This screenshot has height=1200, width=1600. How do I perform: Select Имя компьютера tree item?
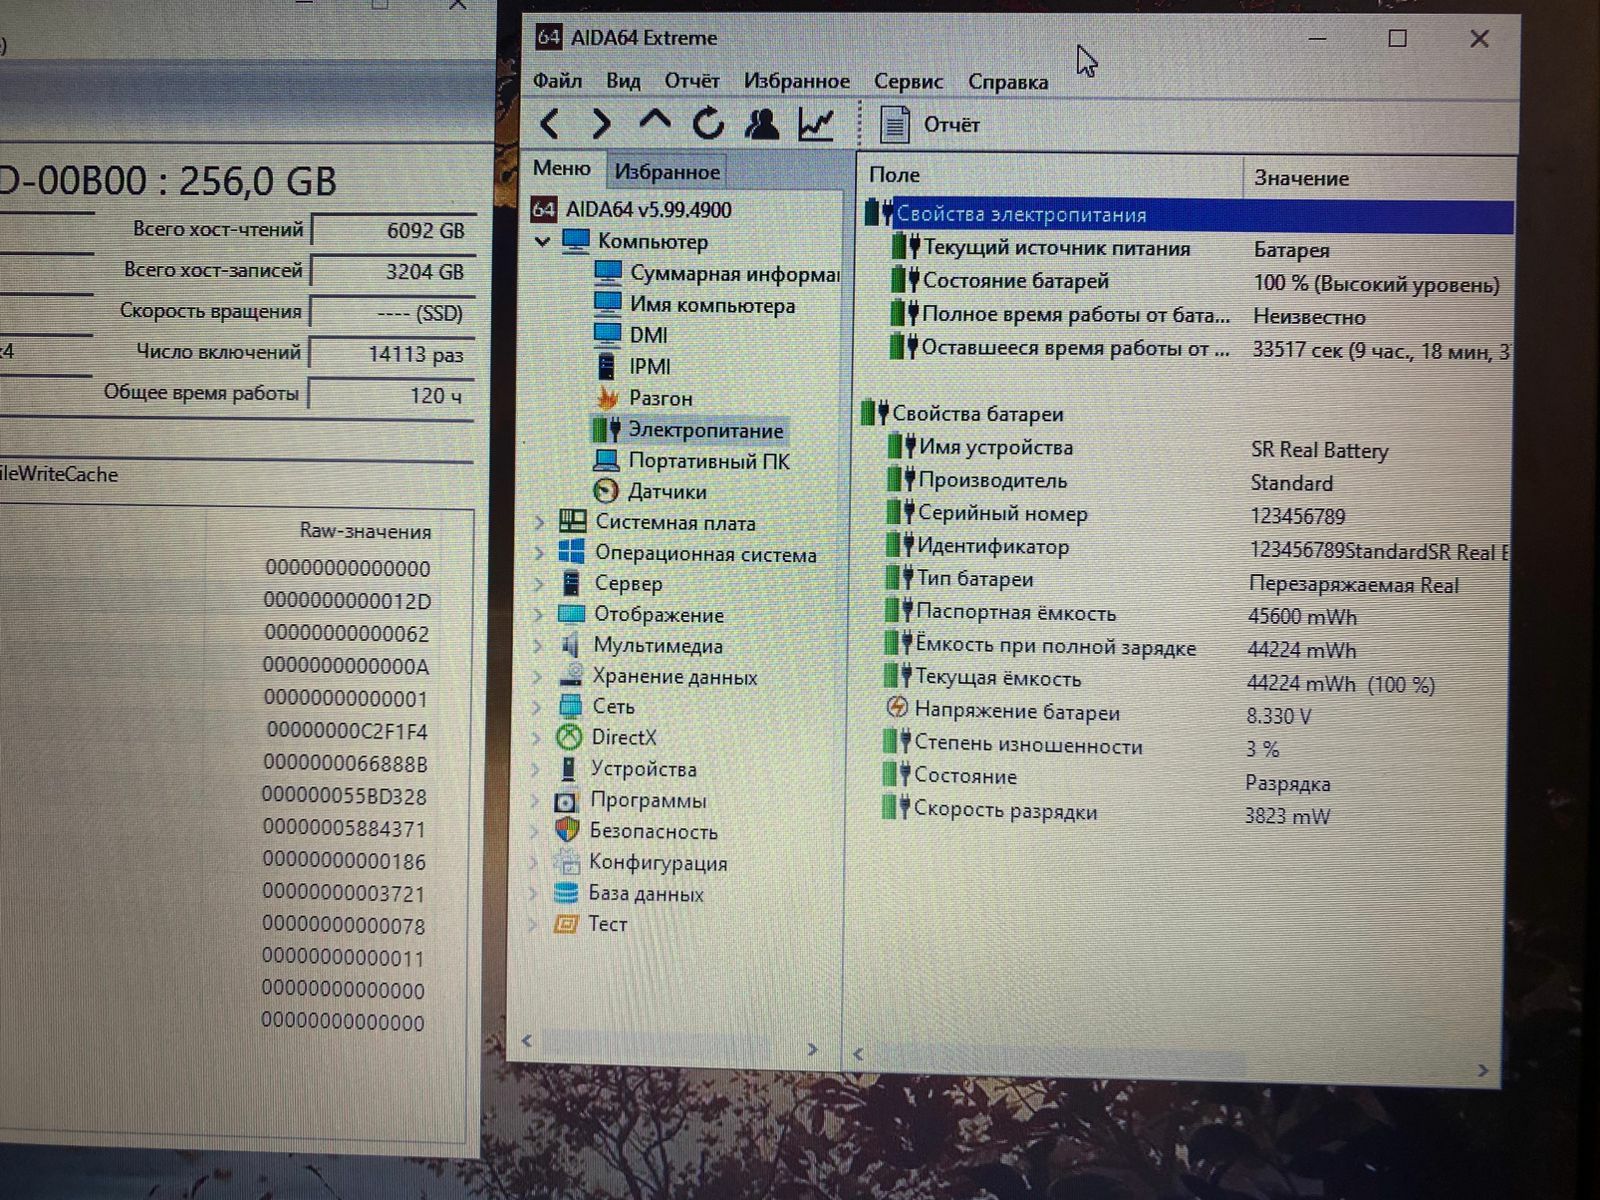695,305
